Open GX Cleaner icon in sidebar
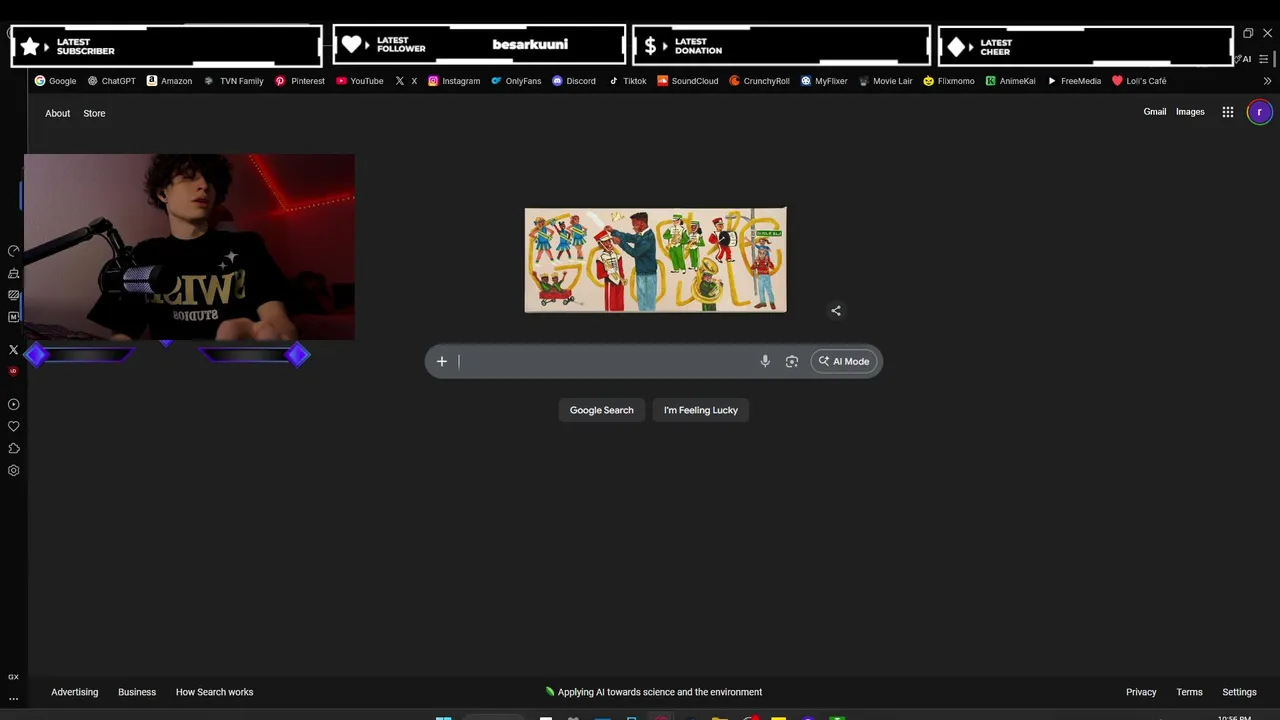This screenshot has height=720, width=1280. (13, 273)
